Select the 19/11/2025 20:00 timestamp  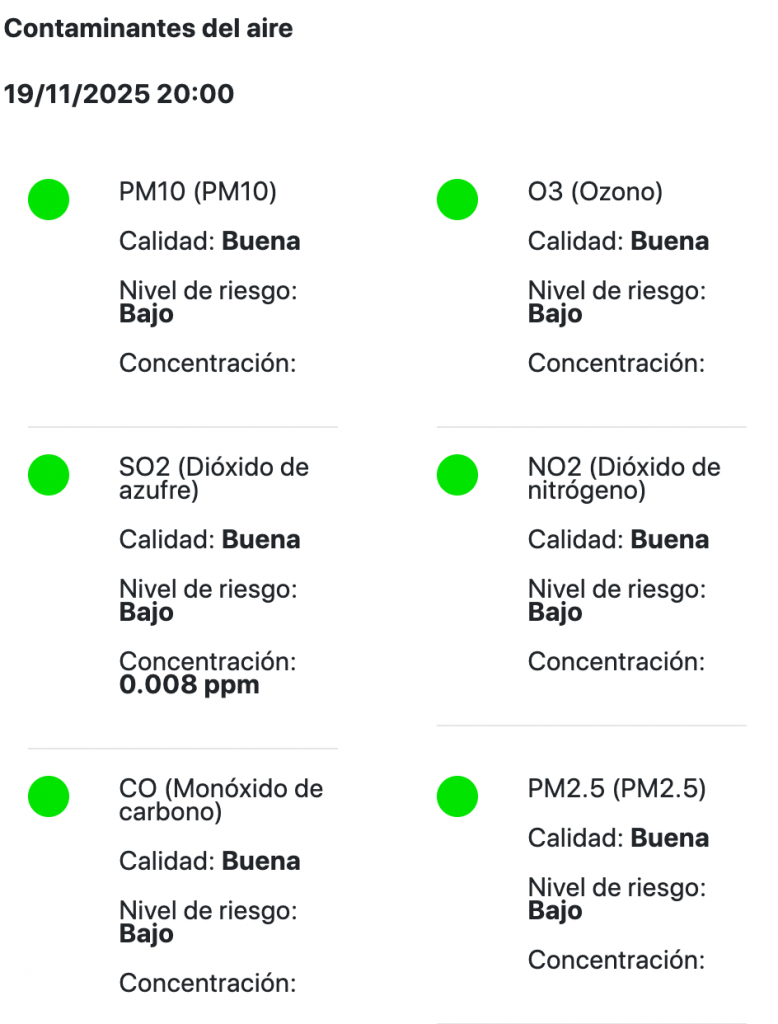click(x=119, y=95)
